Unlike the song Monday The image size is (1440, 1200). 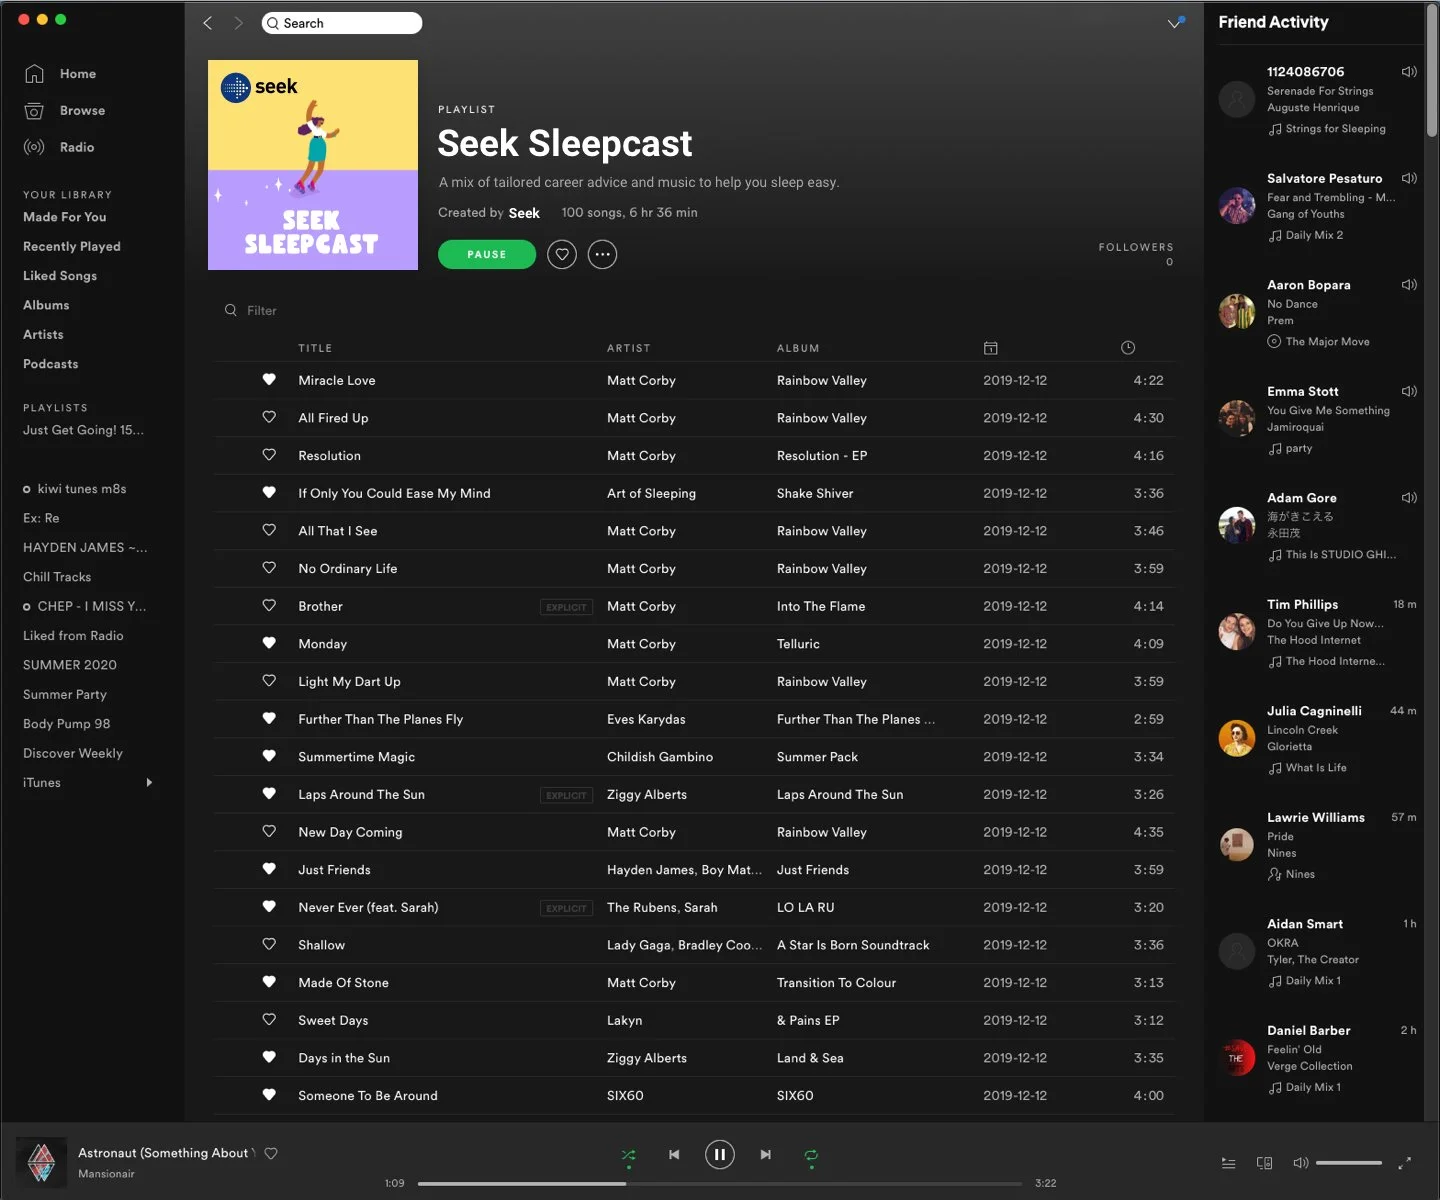pos(269,644)
